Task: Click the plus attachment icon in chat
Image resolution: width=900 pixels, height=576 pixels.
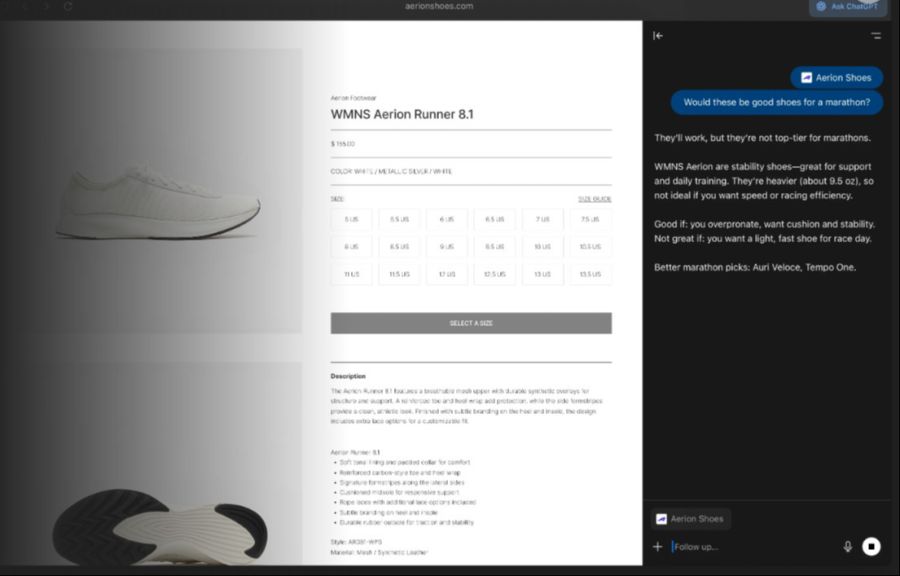Action: click(x=658, y=547)
